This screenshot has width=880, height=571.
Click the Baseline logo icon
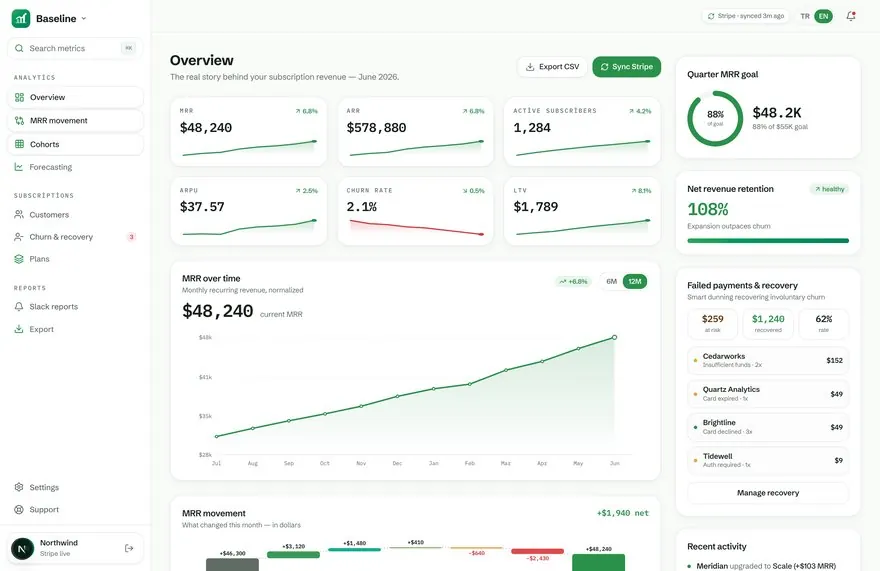pyautogui.click(x=21, y=19)
